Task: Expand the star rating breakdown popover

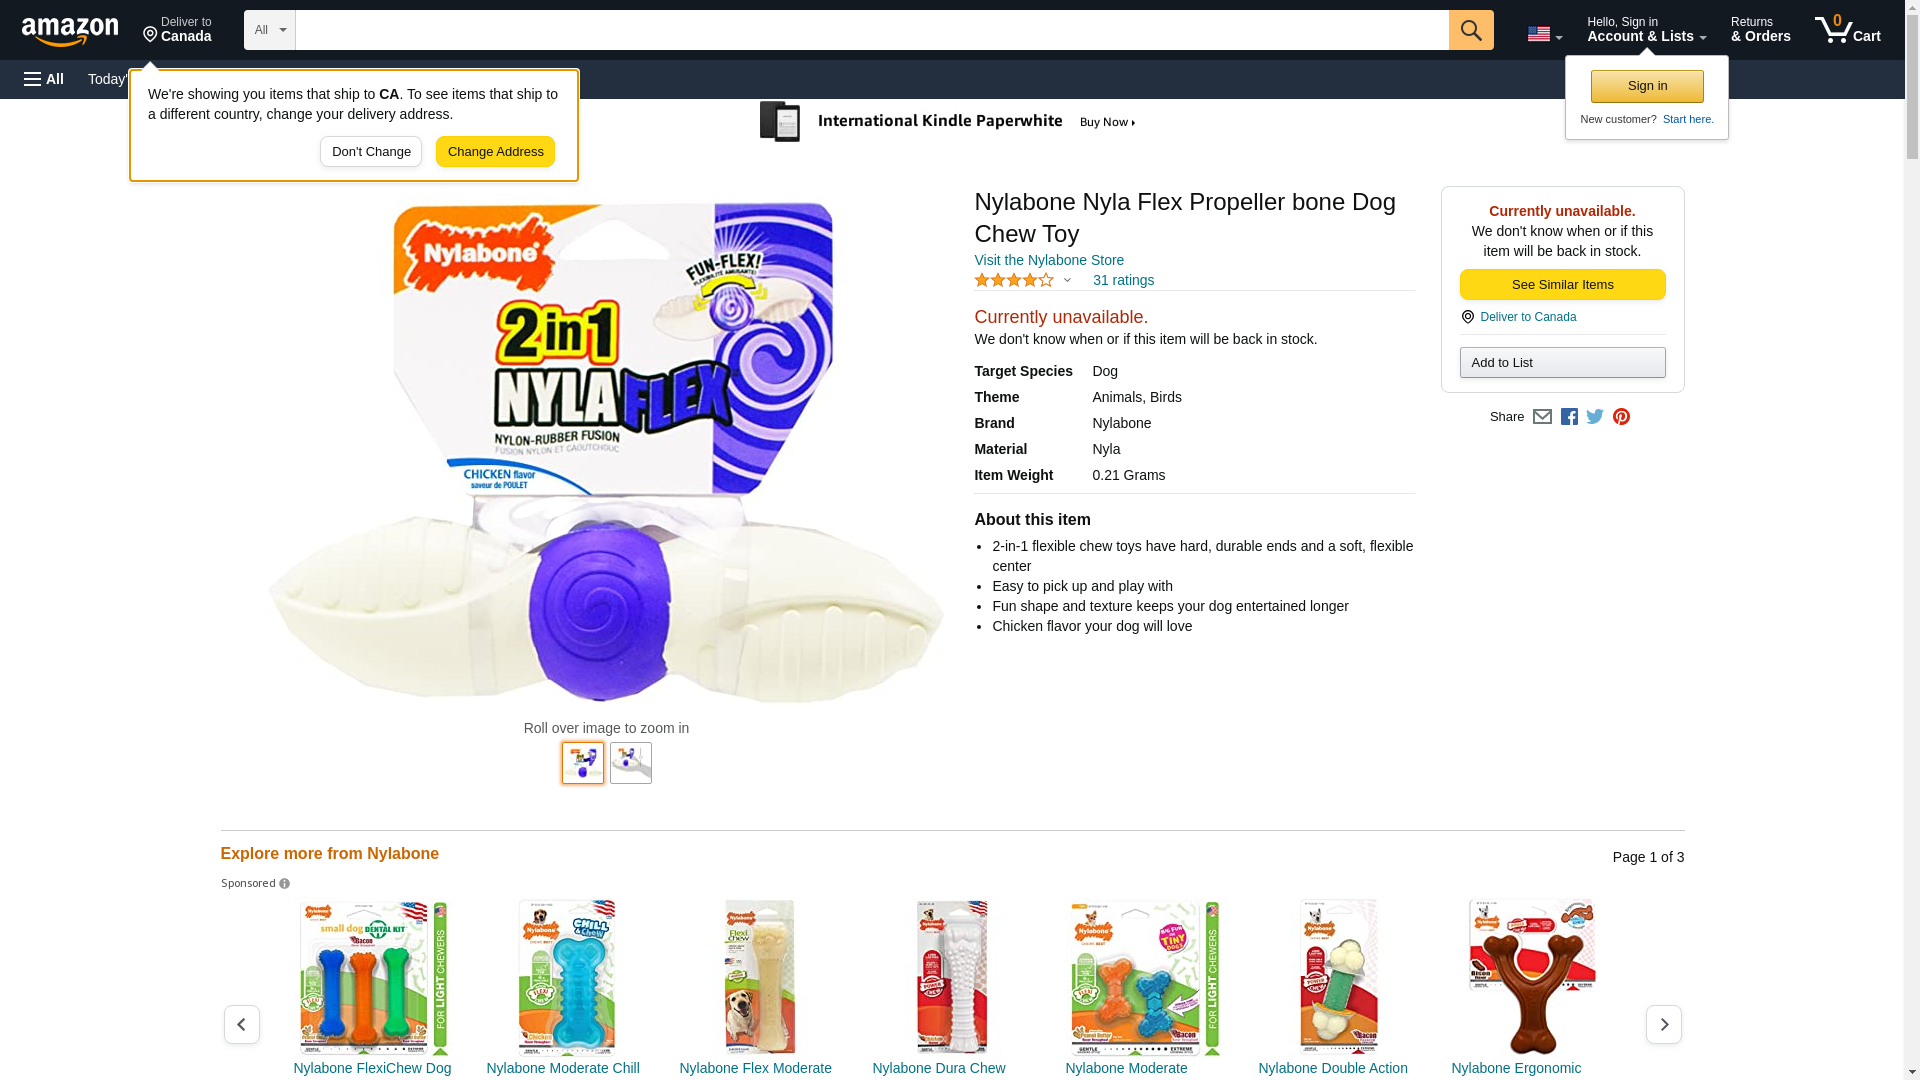Action: (x=1022, y=281)
